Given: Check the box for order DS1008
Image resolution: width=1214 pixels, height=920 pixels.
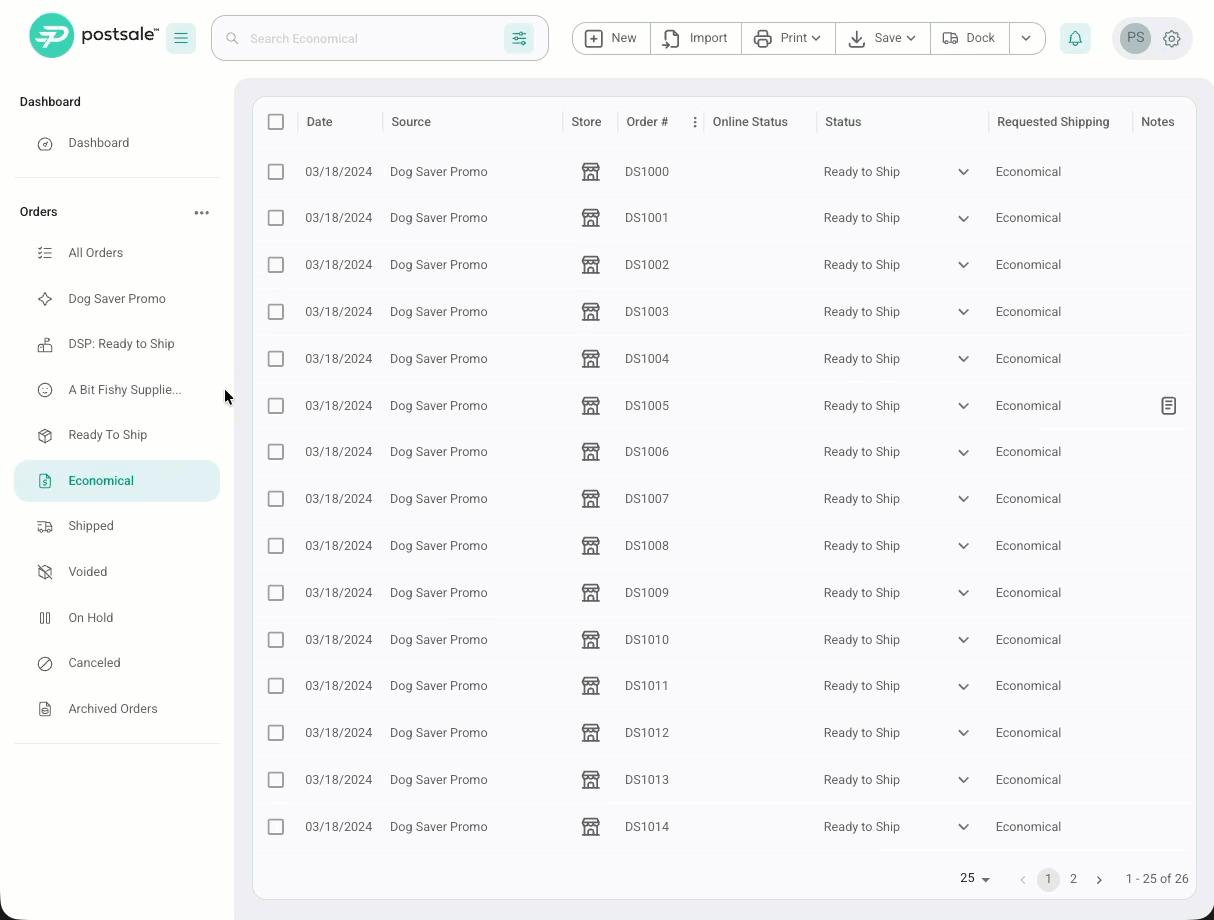Looking at the screenshot, I should point(276,546).
